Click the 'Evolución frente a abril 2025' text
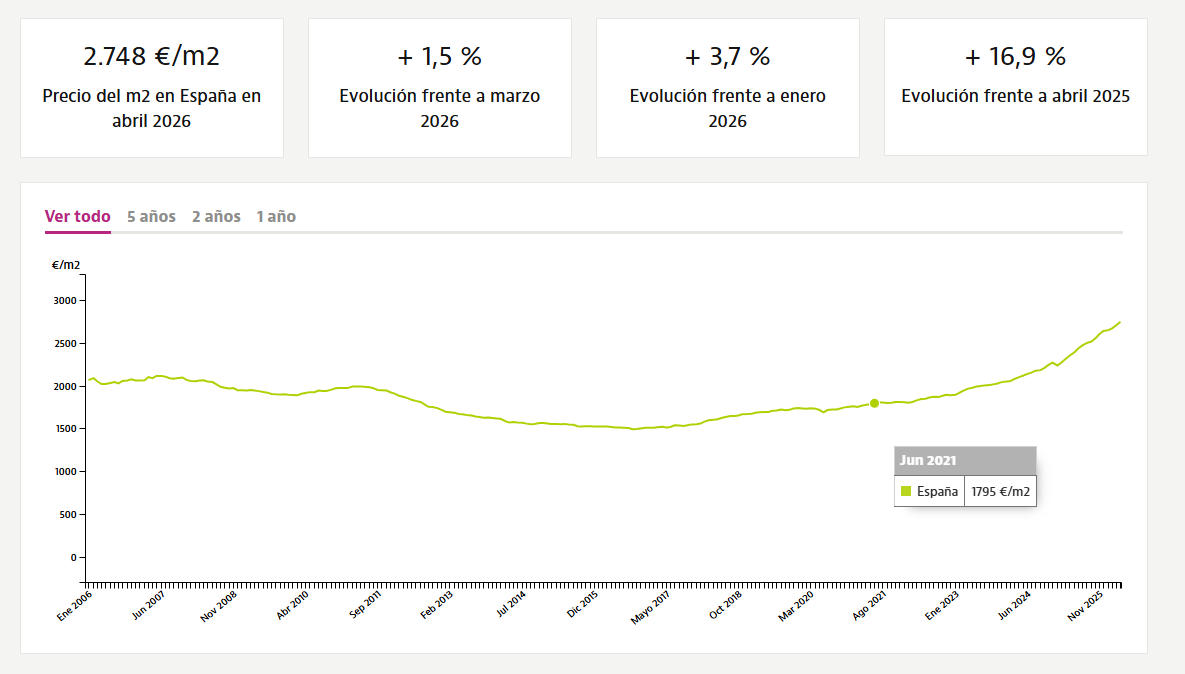 [1016, 96]
